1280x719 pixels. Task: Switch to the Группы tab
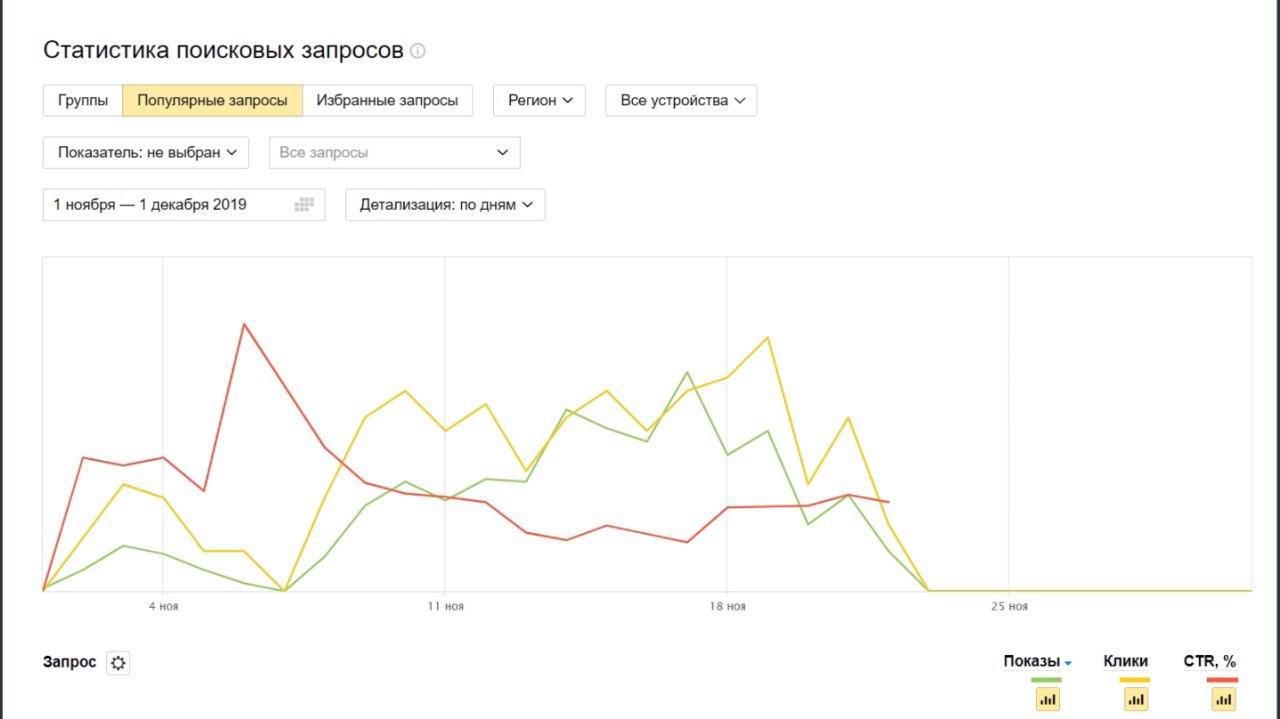[x=83, y=100]
